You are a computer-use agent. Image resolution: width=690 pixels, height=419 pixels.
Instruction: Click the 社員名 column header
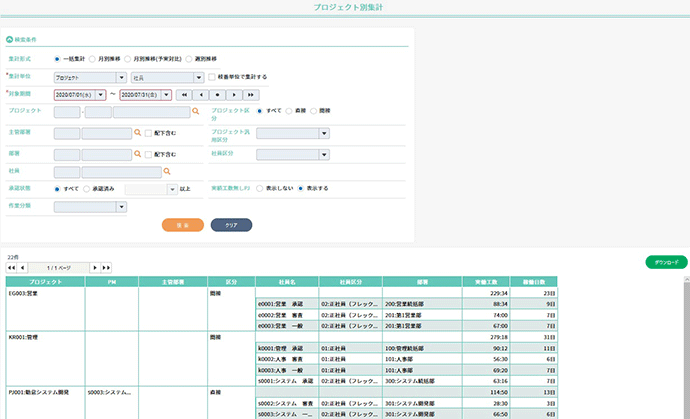tap(286, 282)
